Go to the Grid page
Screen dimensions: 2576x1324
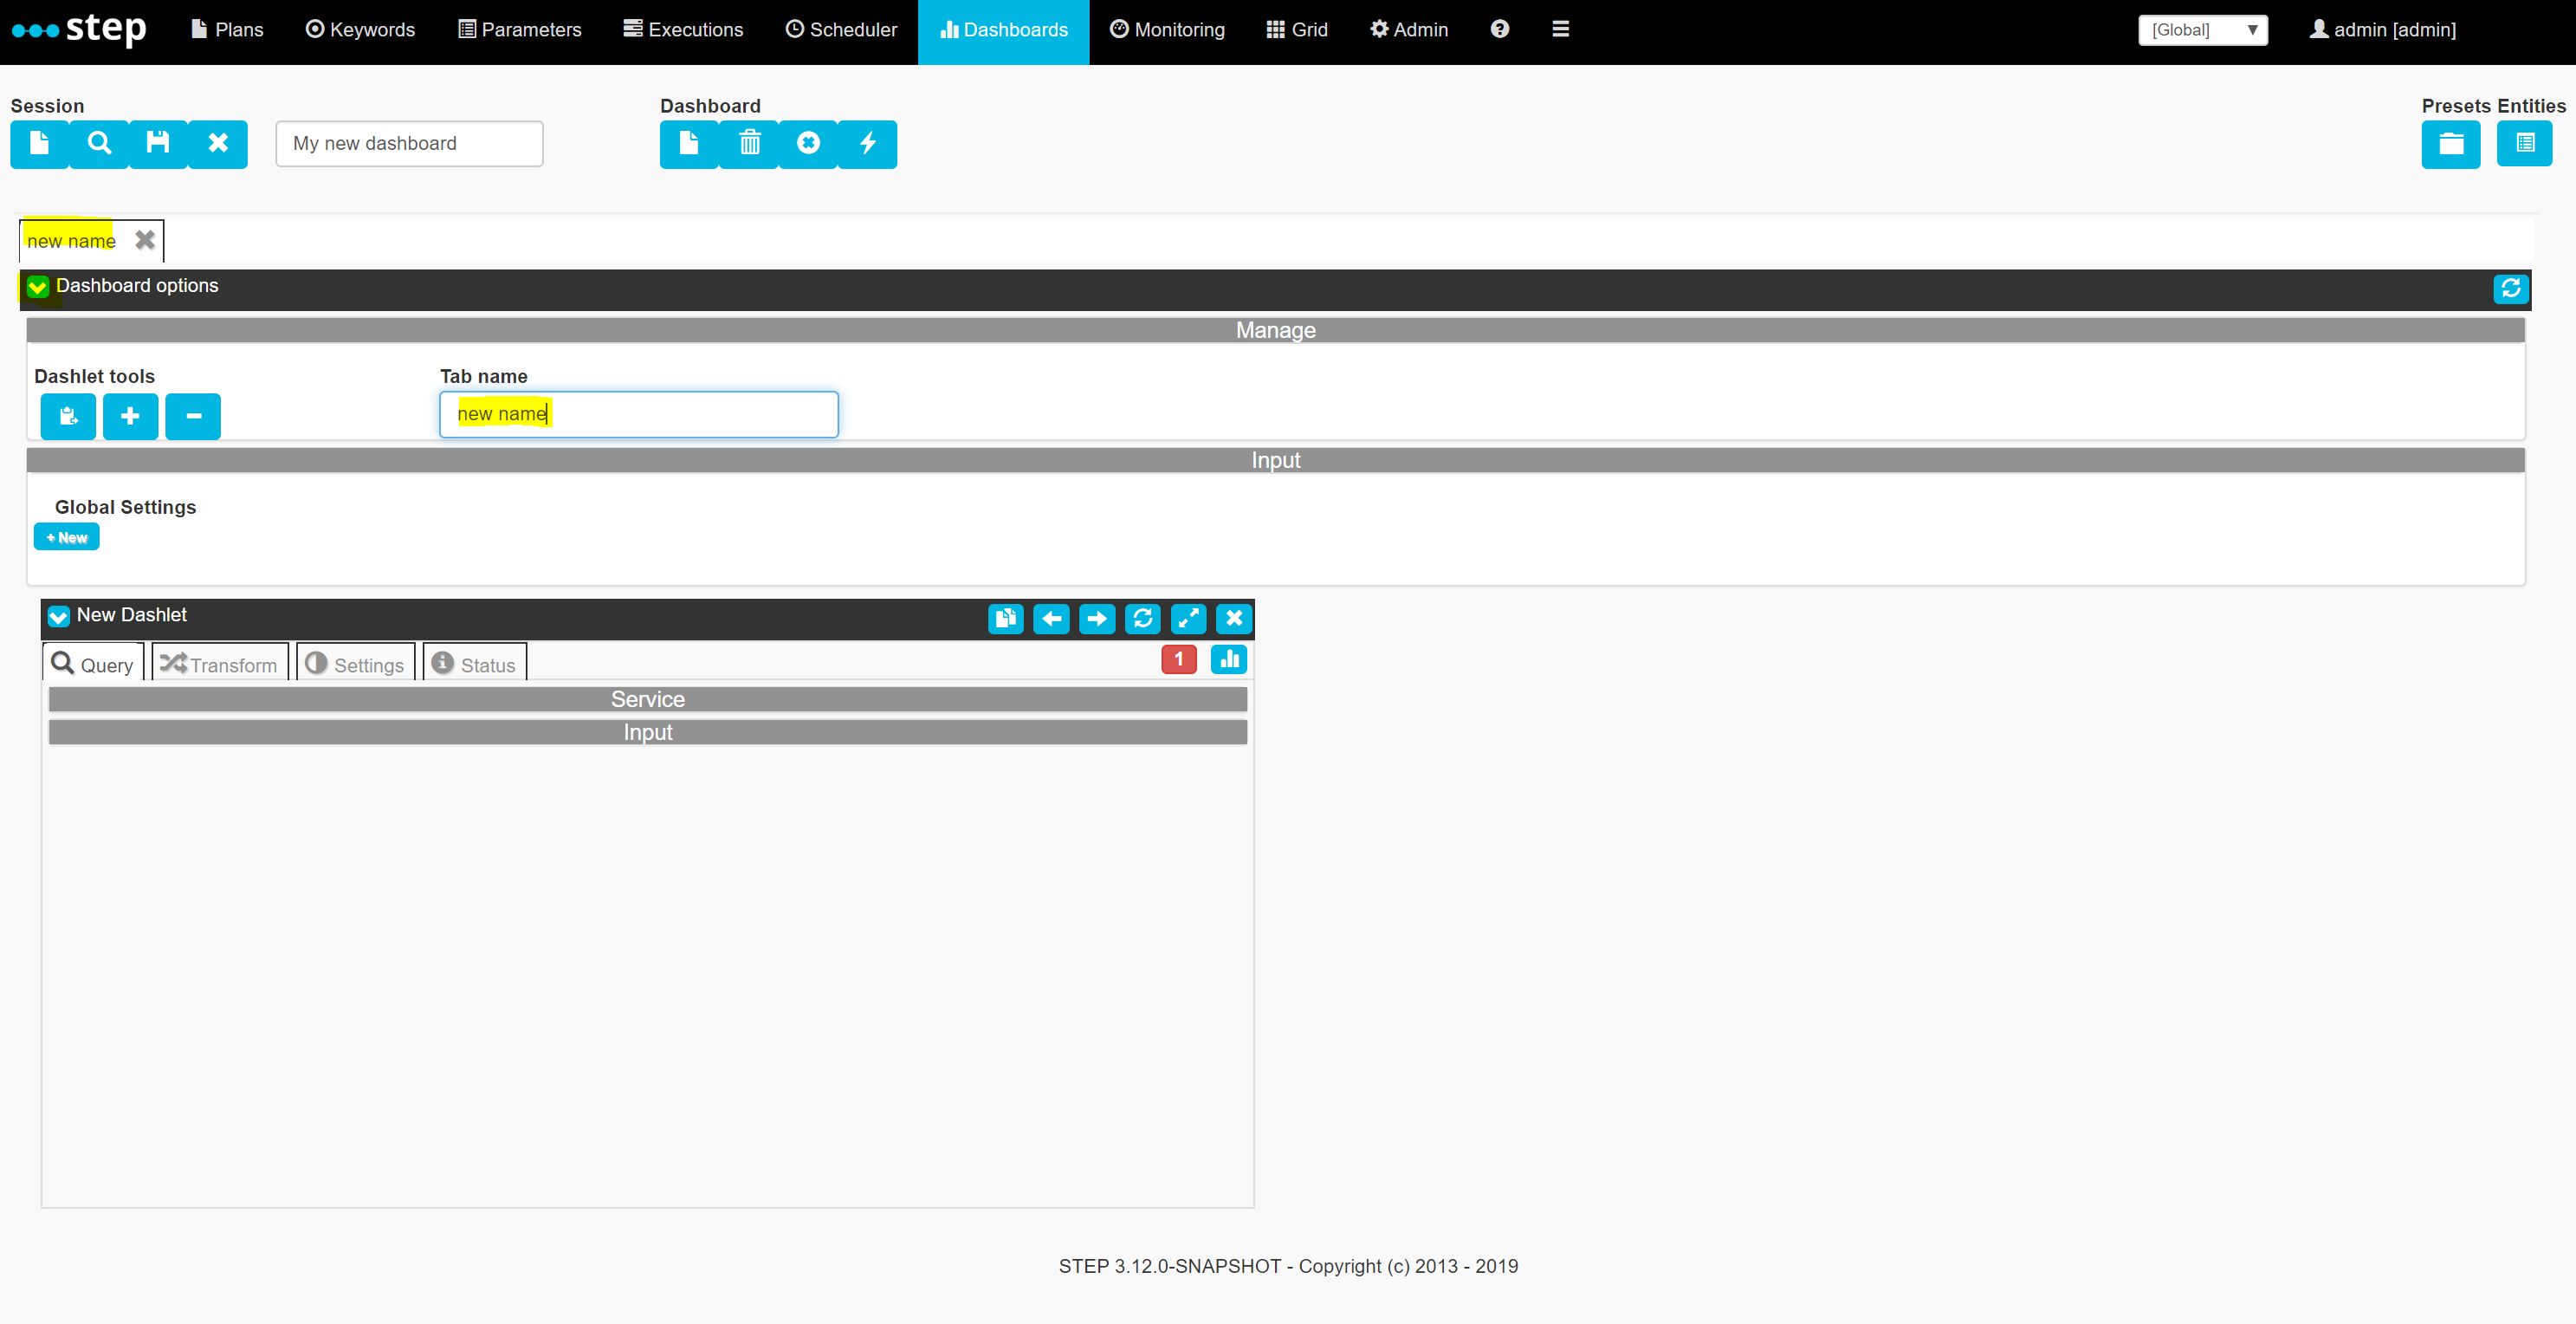pos(1297,30)
